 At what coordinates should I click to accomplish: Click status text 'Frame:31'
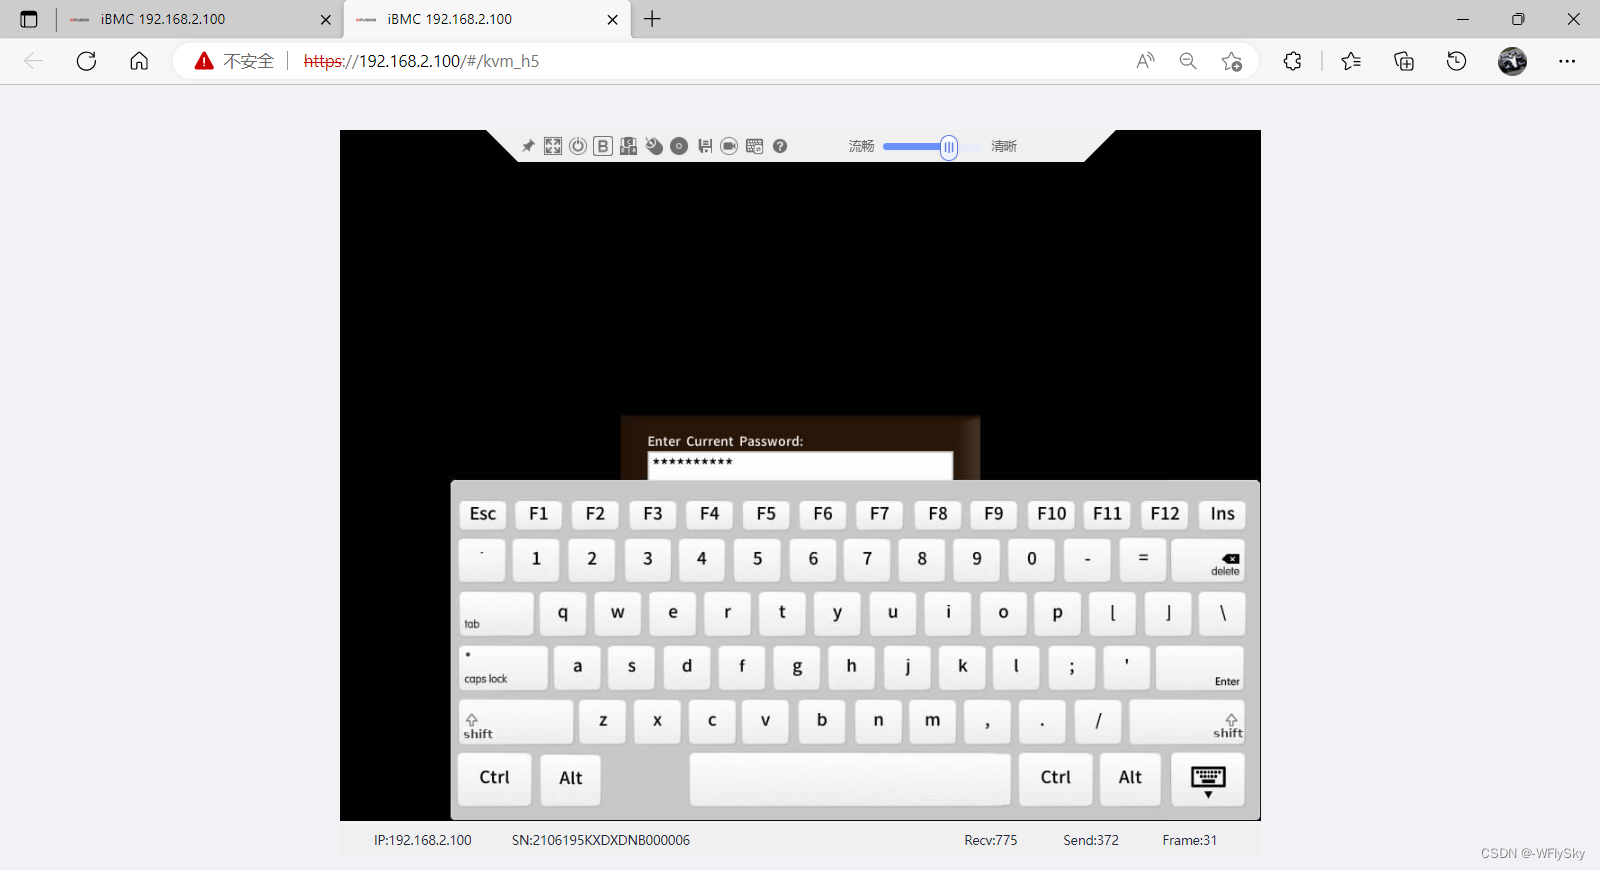pyautogui.click(x=1190, y=840)
